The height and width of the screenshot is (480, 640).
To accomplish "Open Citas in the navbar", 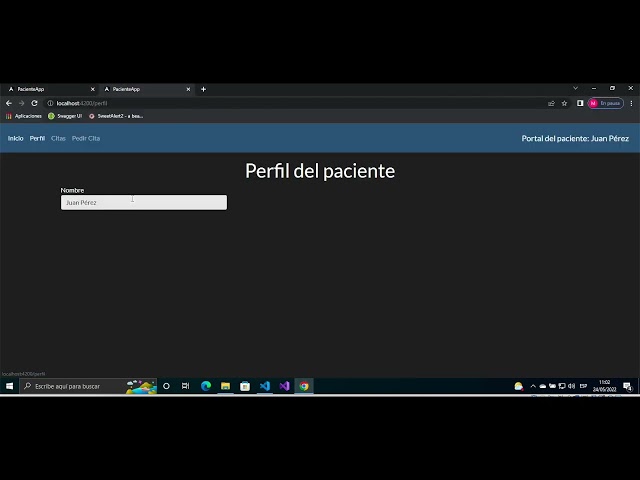I will point(58,138).
